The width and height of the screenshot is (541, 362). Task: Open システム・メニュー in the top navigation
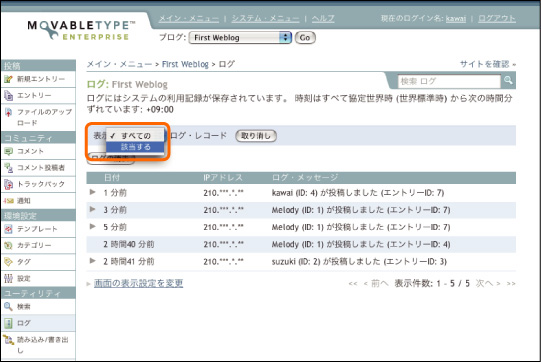pos(265,18)
